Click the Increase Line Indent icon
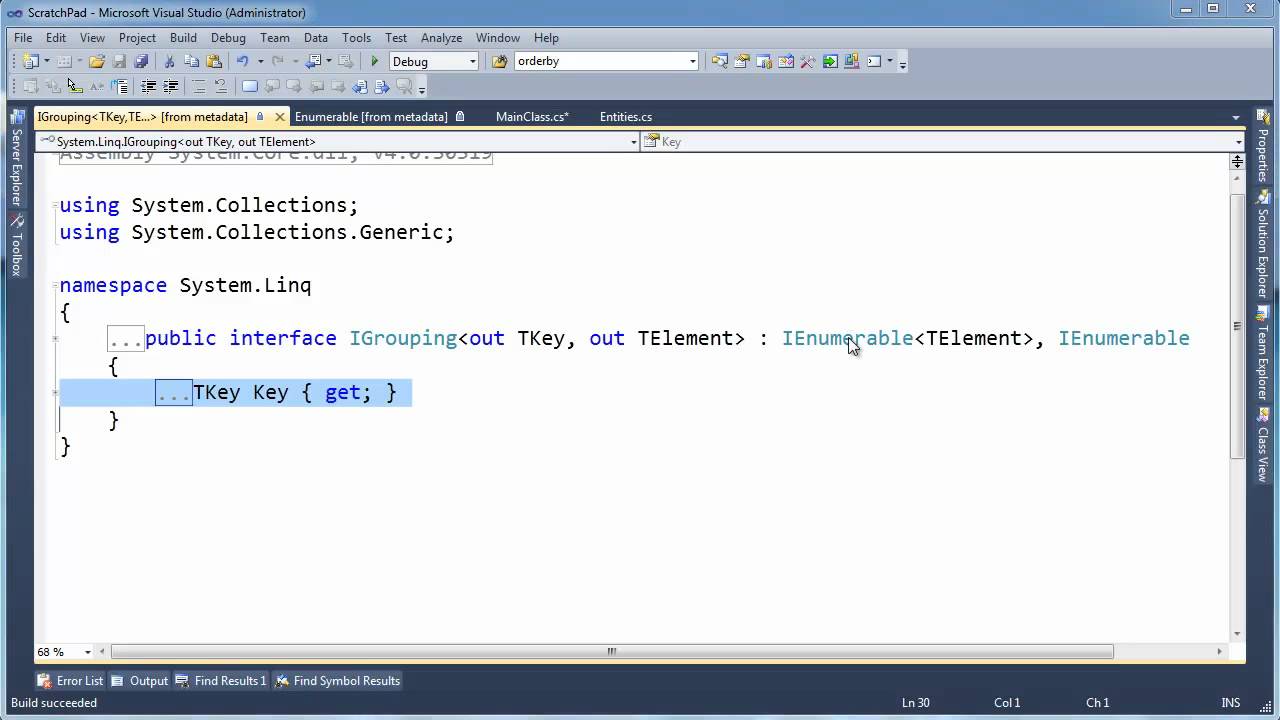1280x720 pixels. [x=171, y=87]
